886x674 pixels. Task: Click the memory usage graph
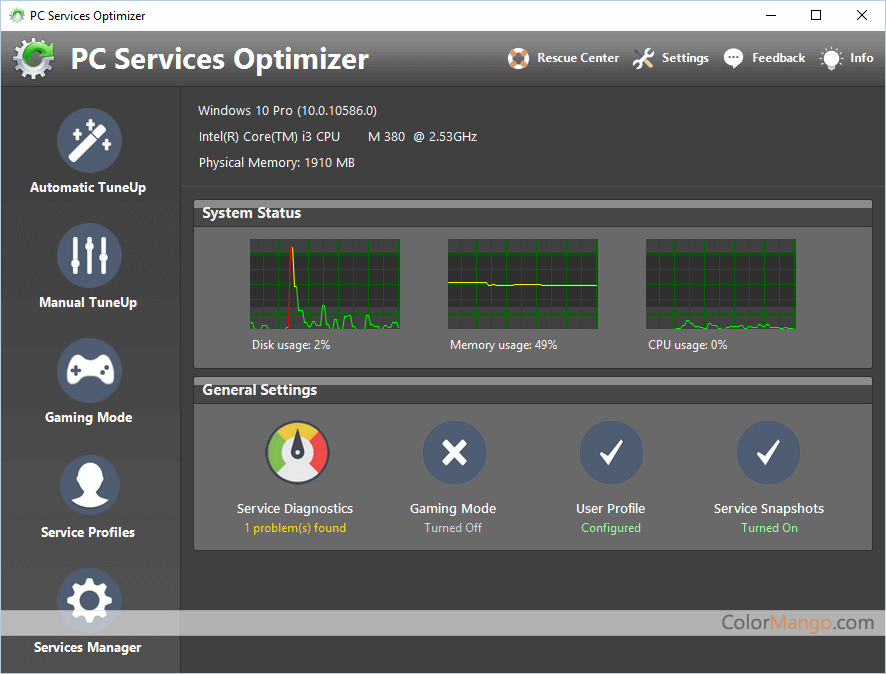pyautogui.click(x=523, y=284)
